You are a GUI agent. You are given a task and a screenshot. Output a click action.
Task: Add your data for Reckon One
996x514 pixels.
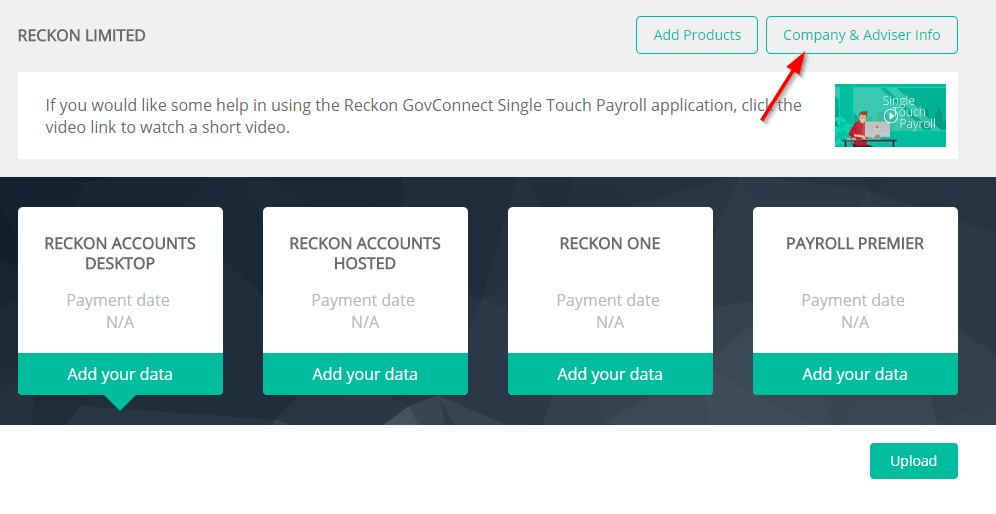pos(610,374)
